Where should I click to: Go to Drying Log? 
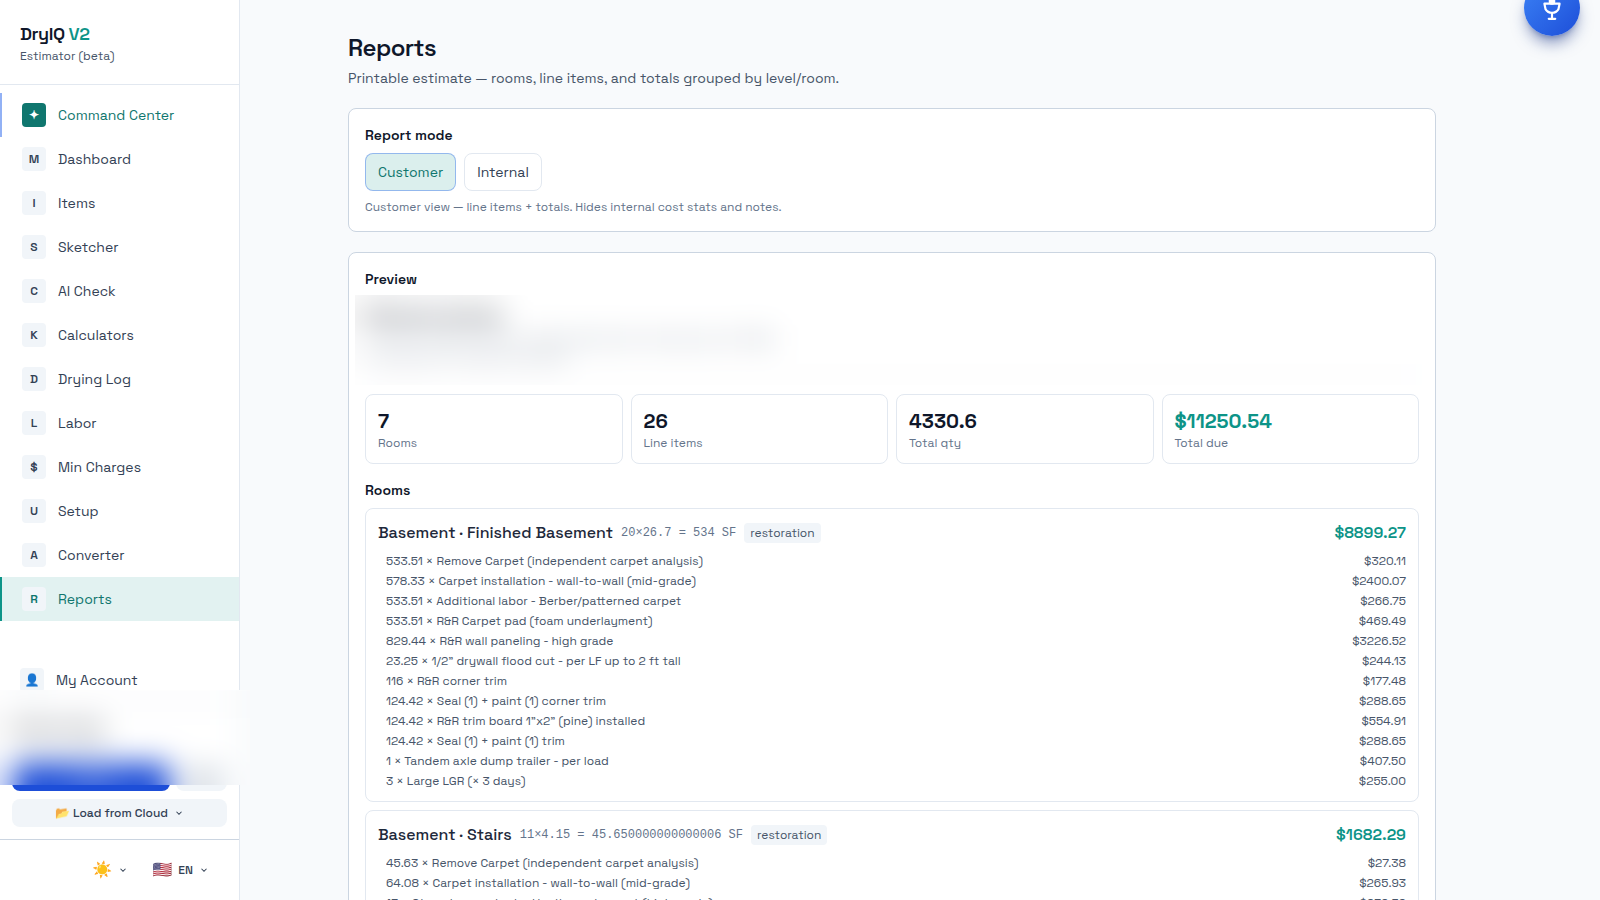(120, 379)
